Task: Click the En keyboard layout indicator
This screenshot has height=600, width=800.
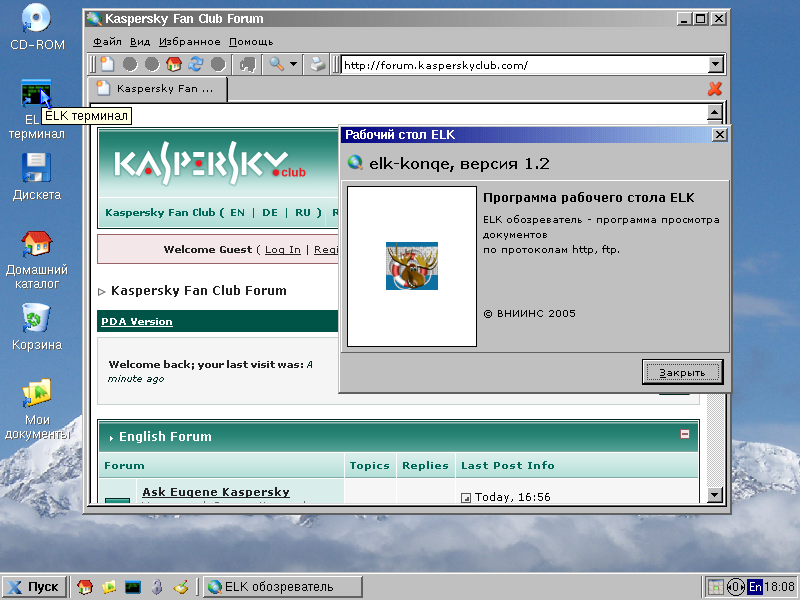Action: tap(755, 587)
